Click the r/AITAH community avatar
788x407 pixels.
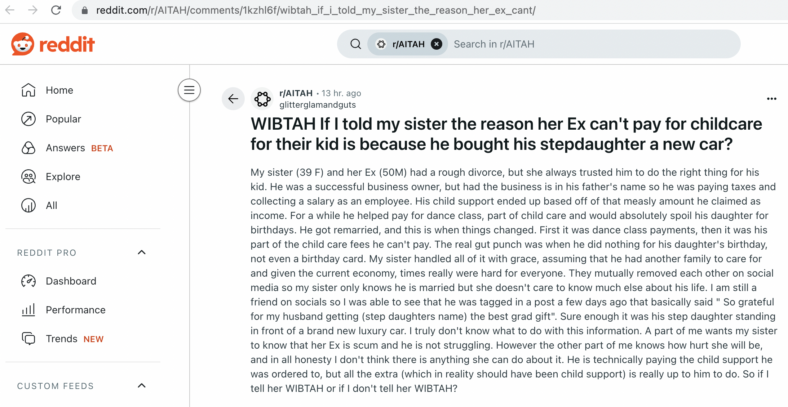pyautogui.click(x=262, y=99)
